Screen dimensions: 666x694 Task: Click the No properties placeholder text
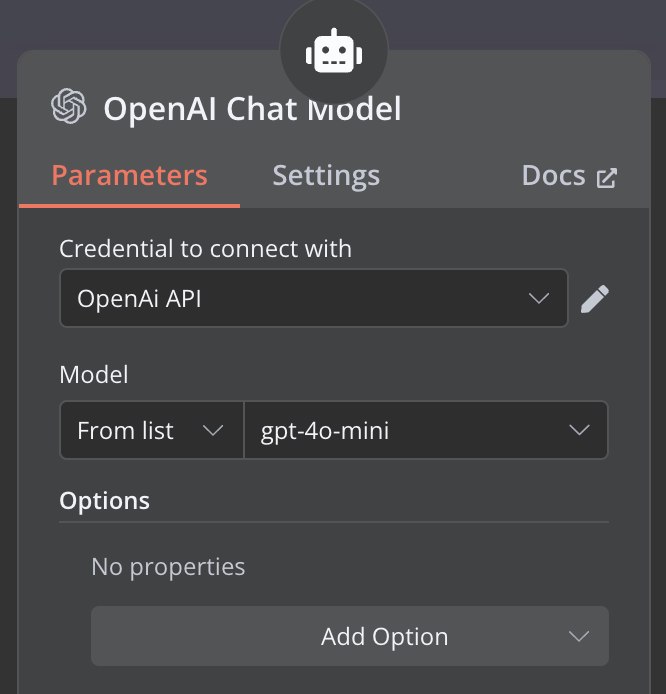click(x=168, y=567)
